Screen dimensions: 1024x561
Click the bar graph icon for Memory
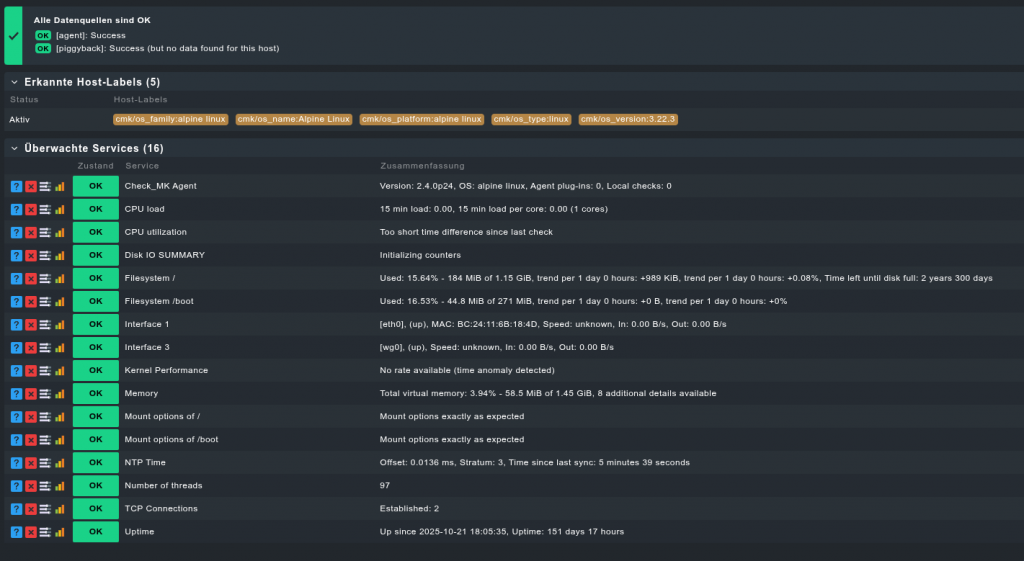point(60,393)
